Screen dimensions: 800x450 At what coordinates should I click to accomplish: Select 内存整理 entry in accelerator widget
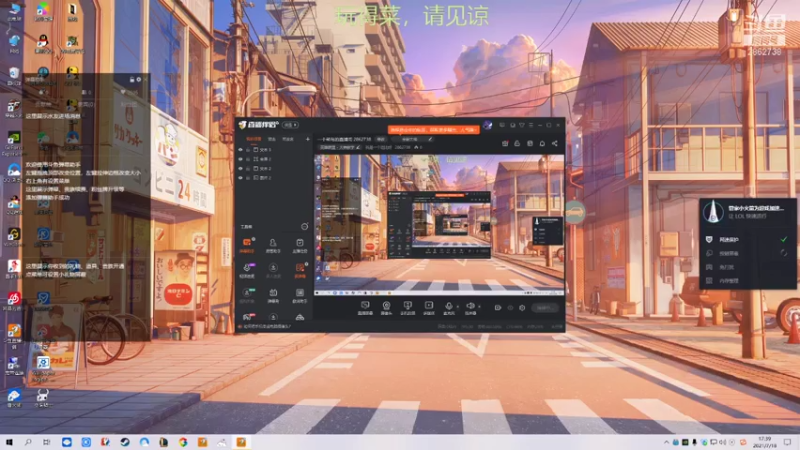[x=747, y=281]
